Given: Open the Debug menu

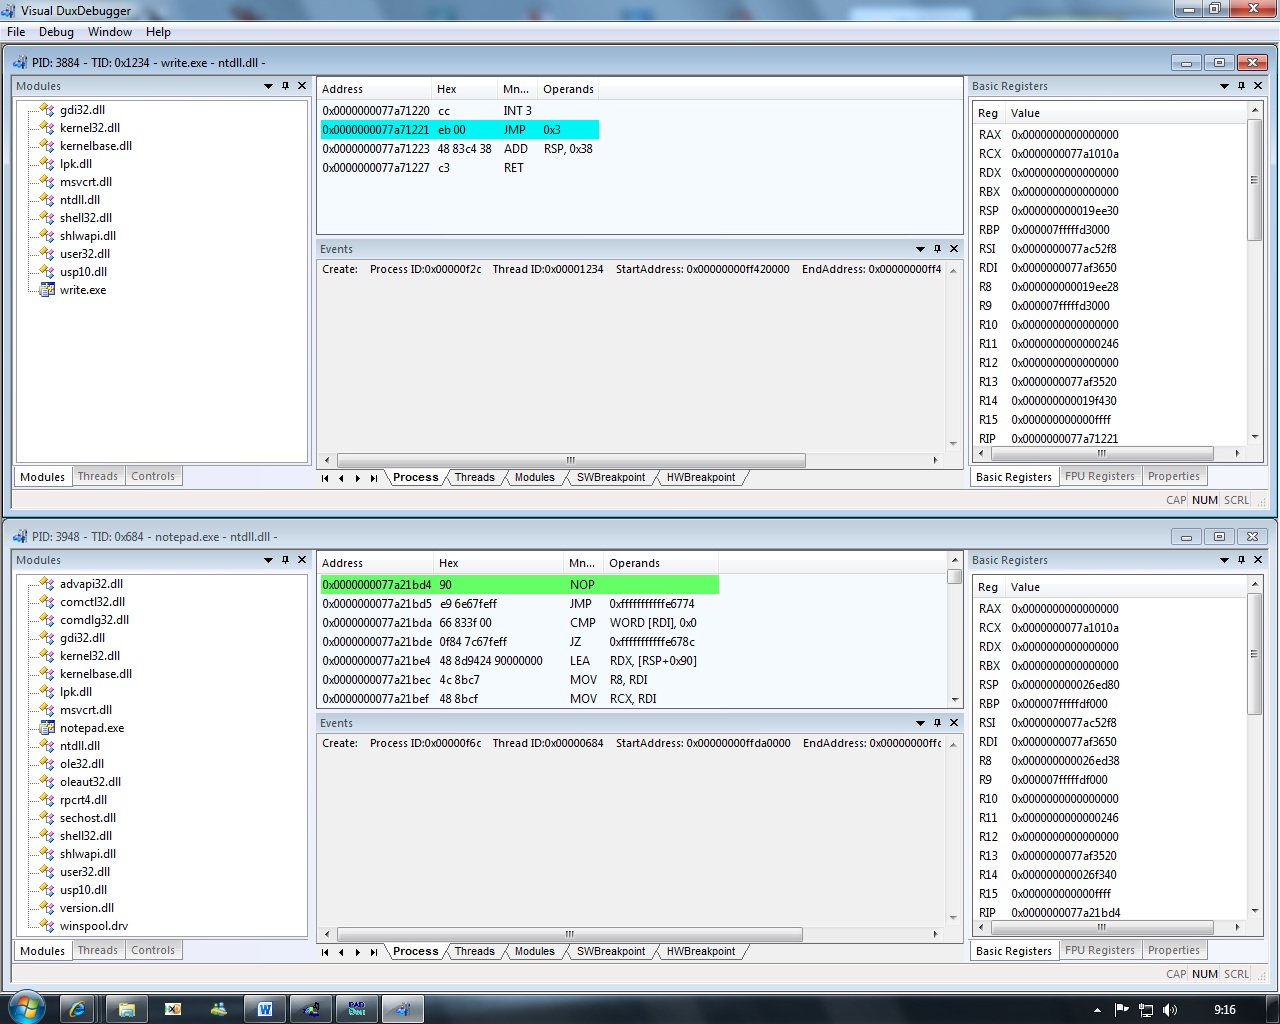Looking at the screenshot, I should (x=56, y=31).
